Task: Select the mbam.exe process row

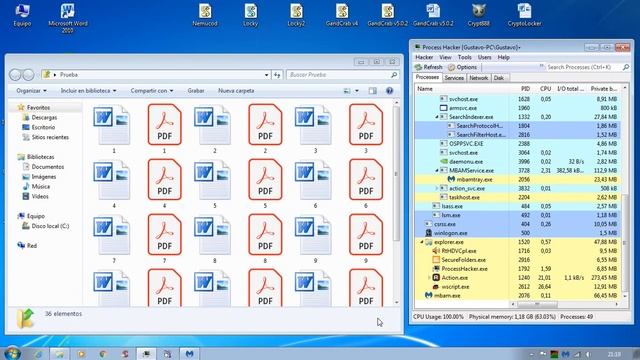Action: pyautogui.click(x=518, y=296)
